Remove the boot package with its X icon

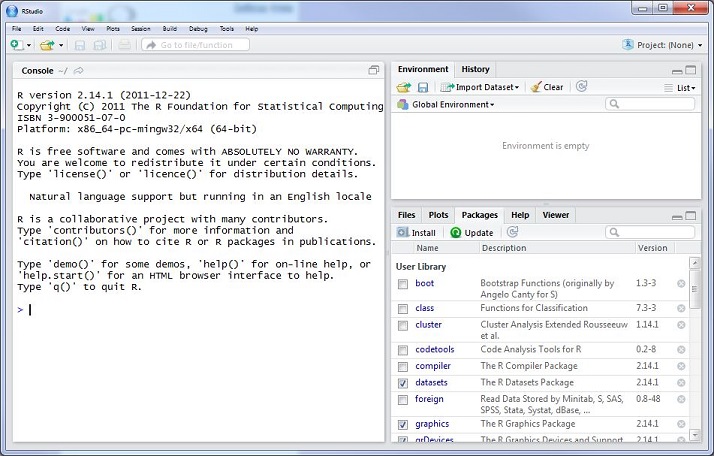[x=681, y=283]
